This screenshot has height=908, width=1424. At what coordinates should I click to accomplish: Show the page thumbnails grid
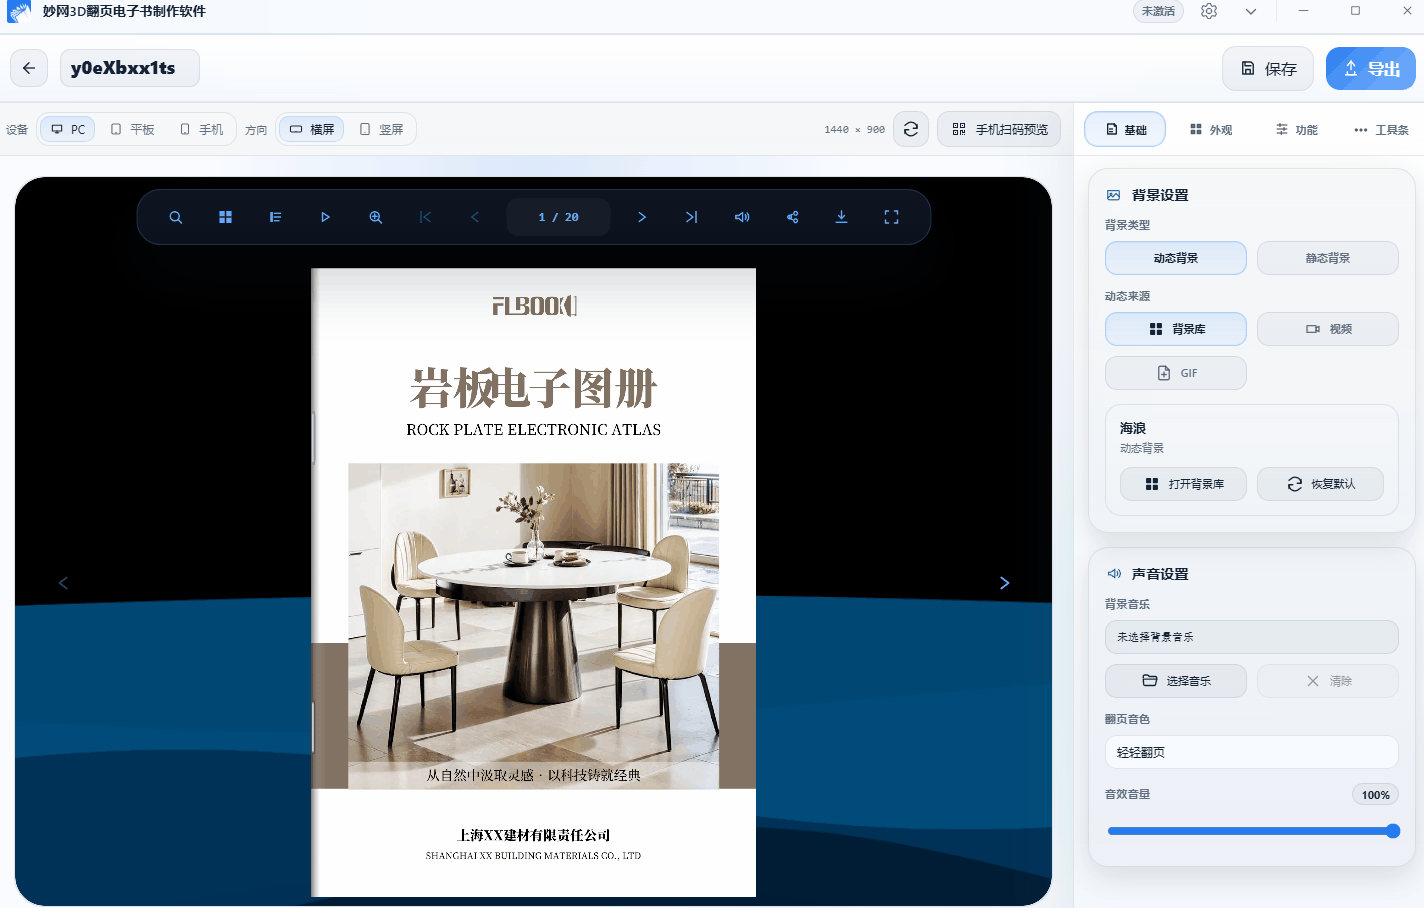tap(226, 217)
